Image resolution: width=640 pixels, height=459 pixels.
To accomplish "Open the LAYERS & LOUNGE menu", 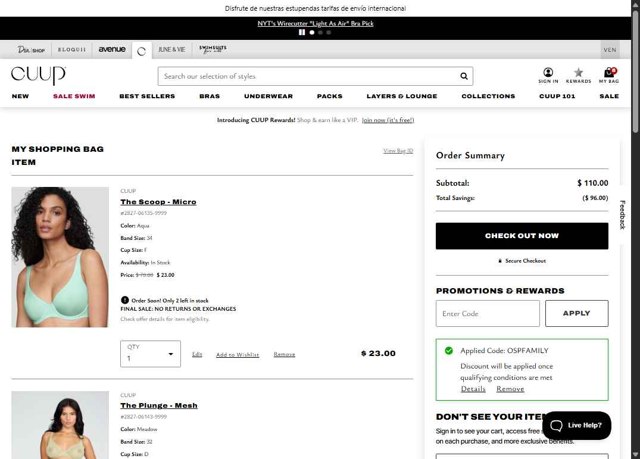I will tap(402, 96).
